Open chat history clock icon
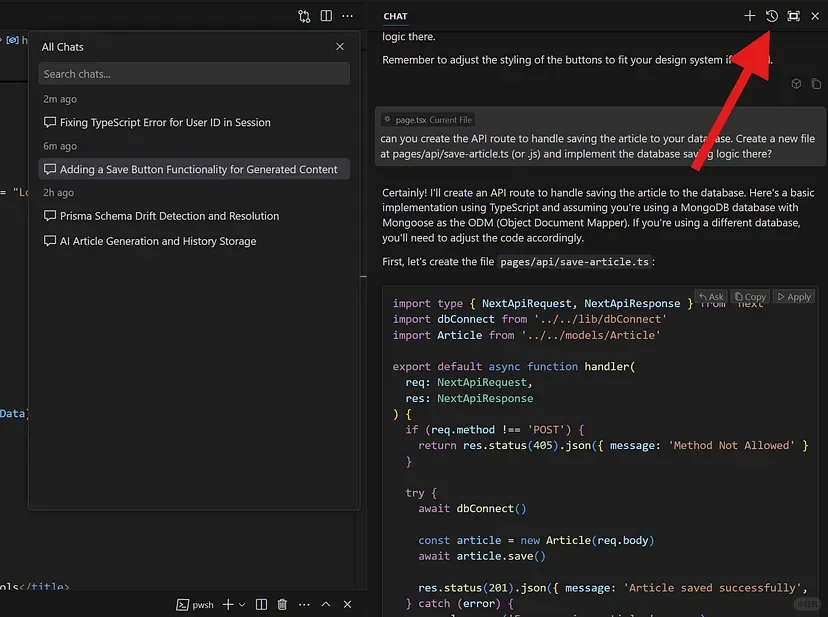This screenshot has width=828, height=617. click(772, 16)
